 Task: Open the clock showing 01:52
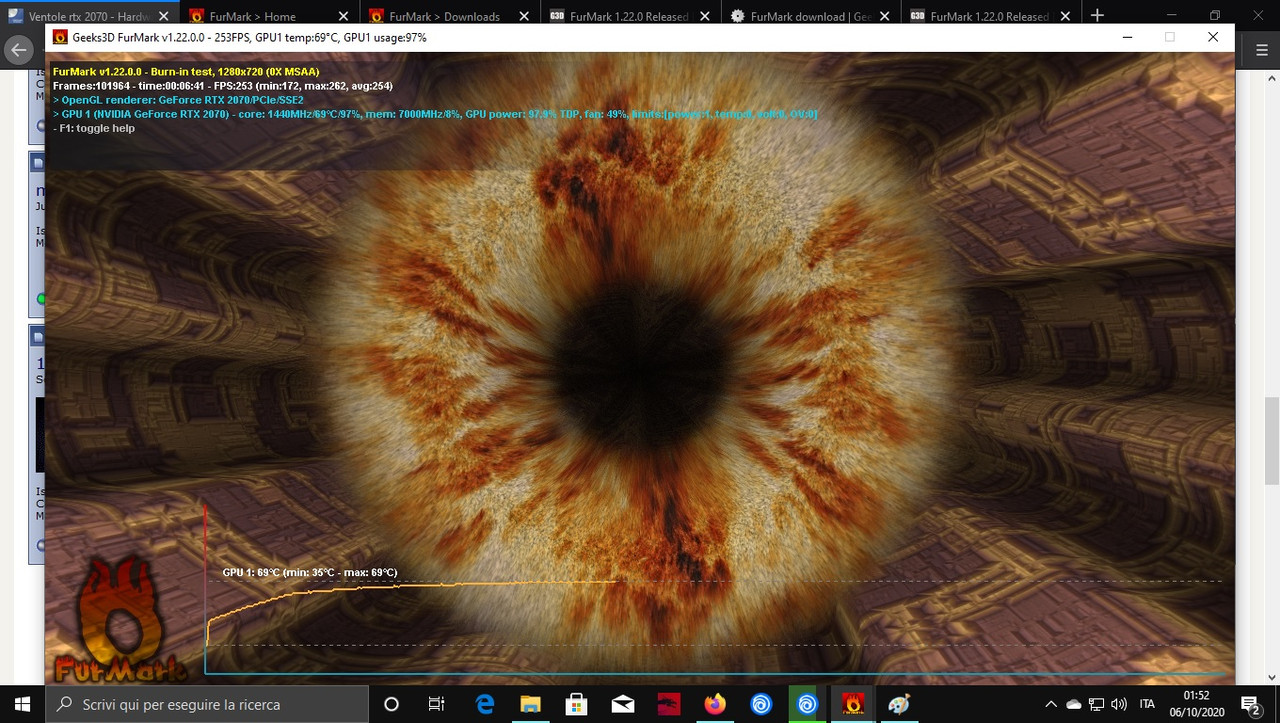[x=1196, y=704]
